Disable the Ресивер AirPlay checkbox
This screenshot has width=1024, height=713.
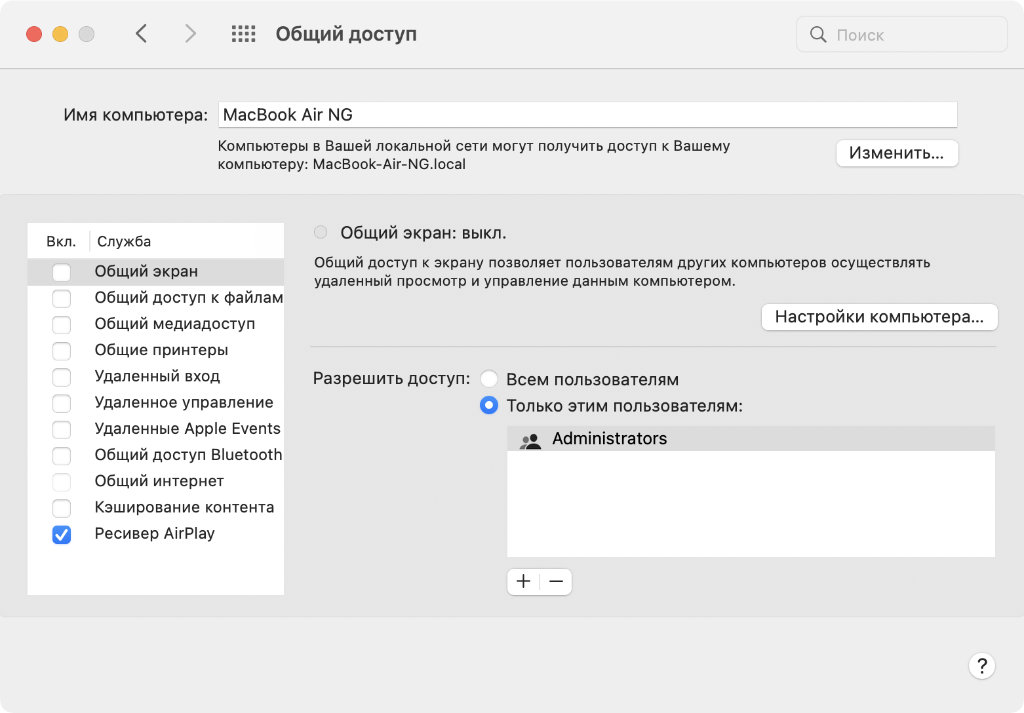coord(62,534)
